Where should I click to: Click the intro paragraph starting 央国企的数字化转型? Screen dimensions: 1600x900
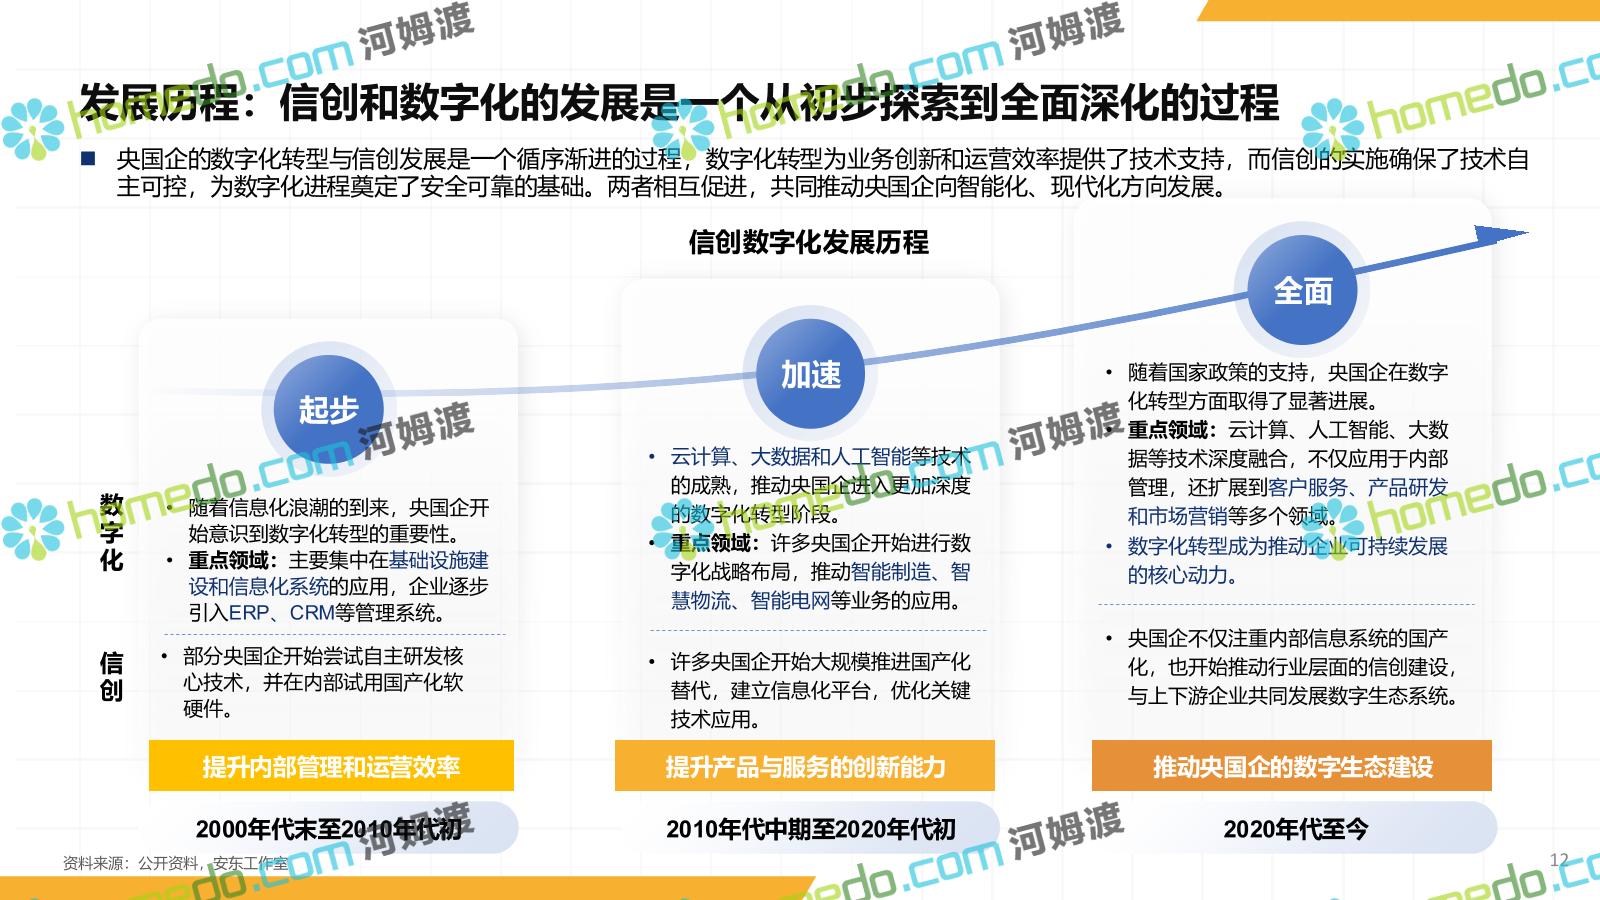click(822, 173)
